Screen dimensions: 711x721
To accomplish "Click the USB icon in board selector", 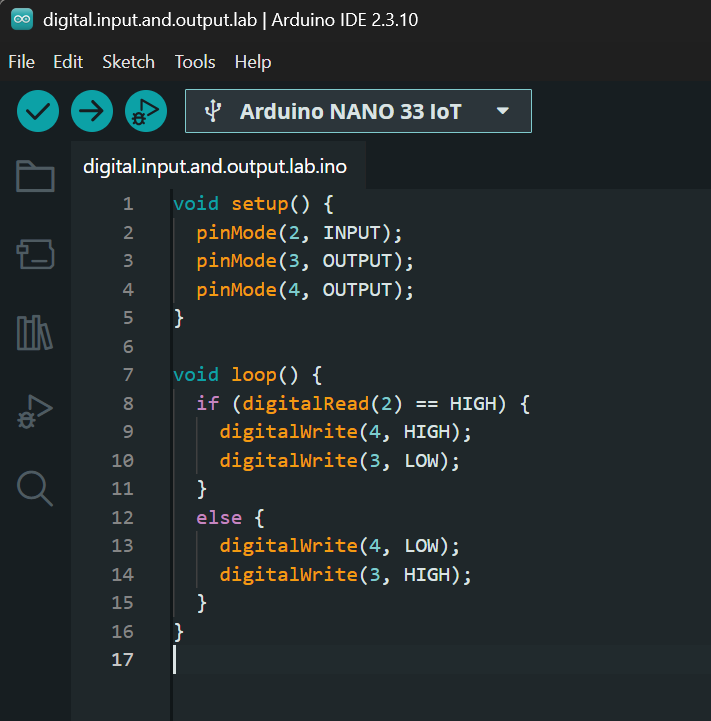I will point(212,111).
